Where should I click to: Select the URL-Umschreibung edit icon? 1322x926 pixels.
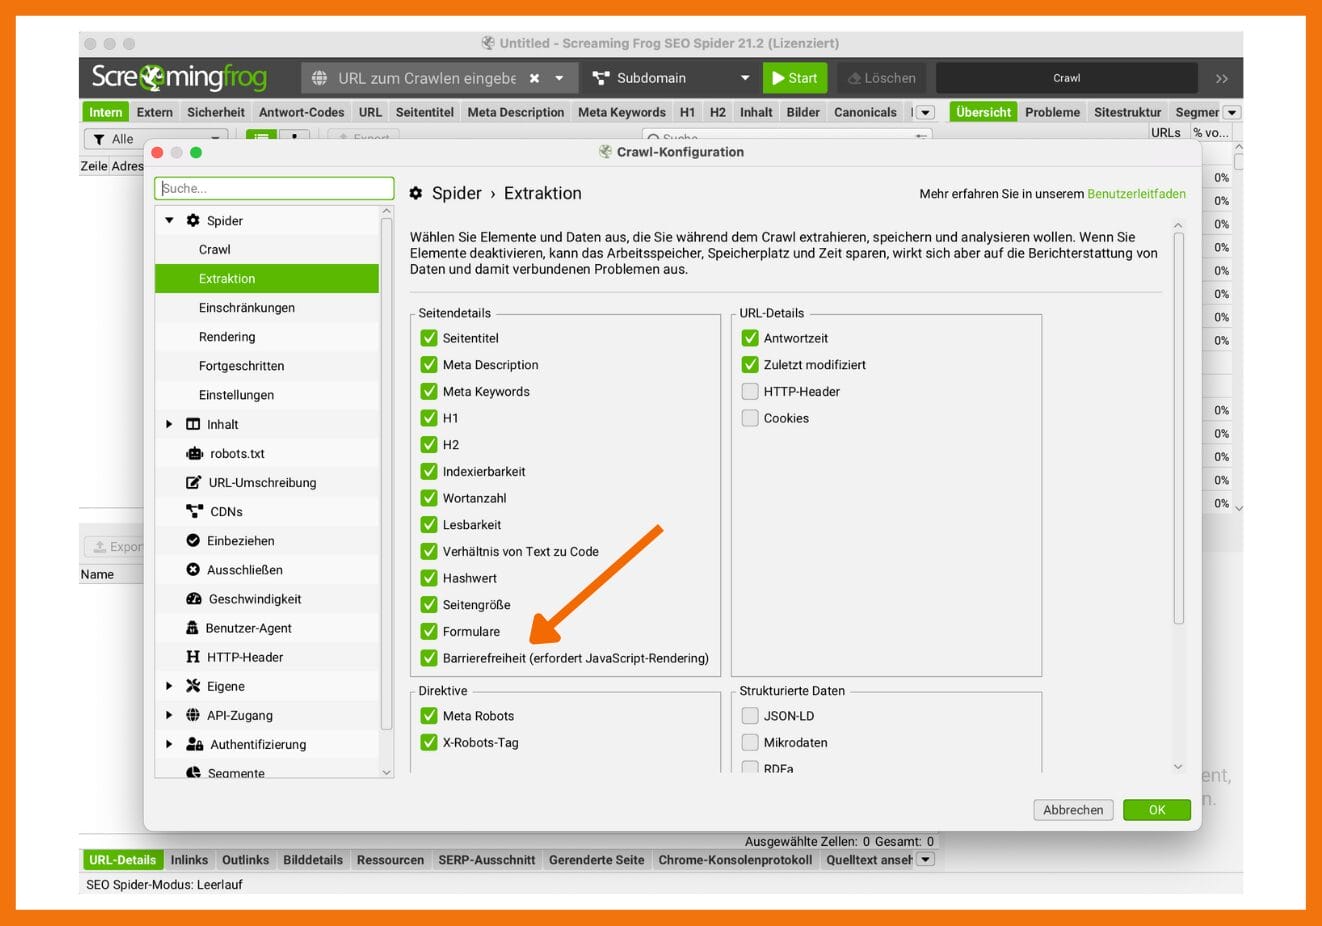tap(194, 482)
